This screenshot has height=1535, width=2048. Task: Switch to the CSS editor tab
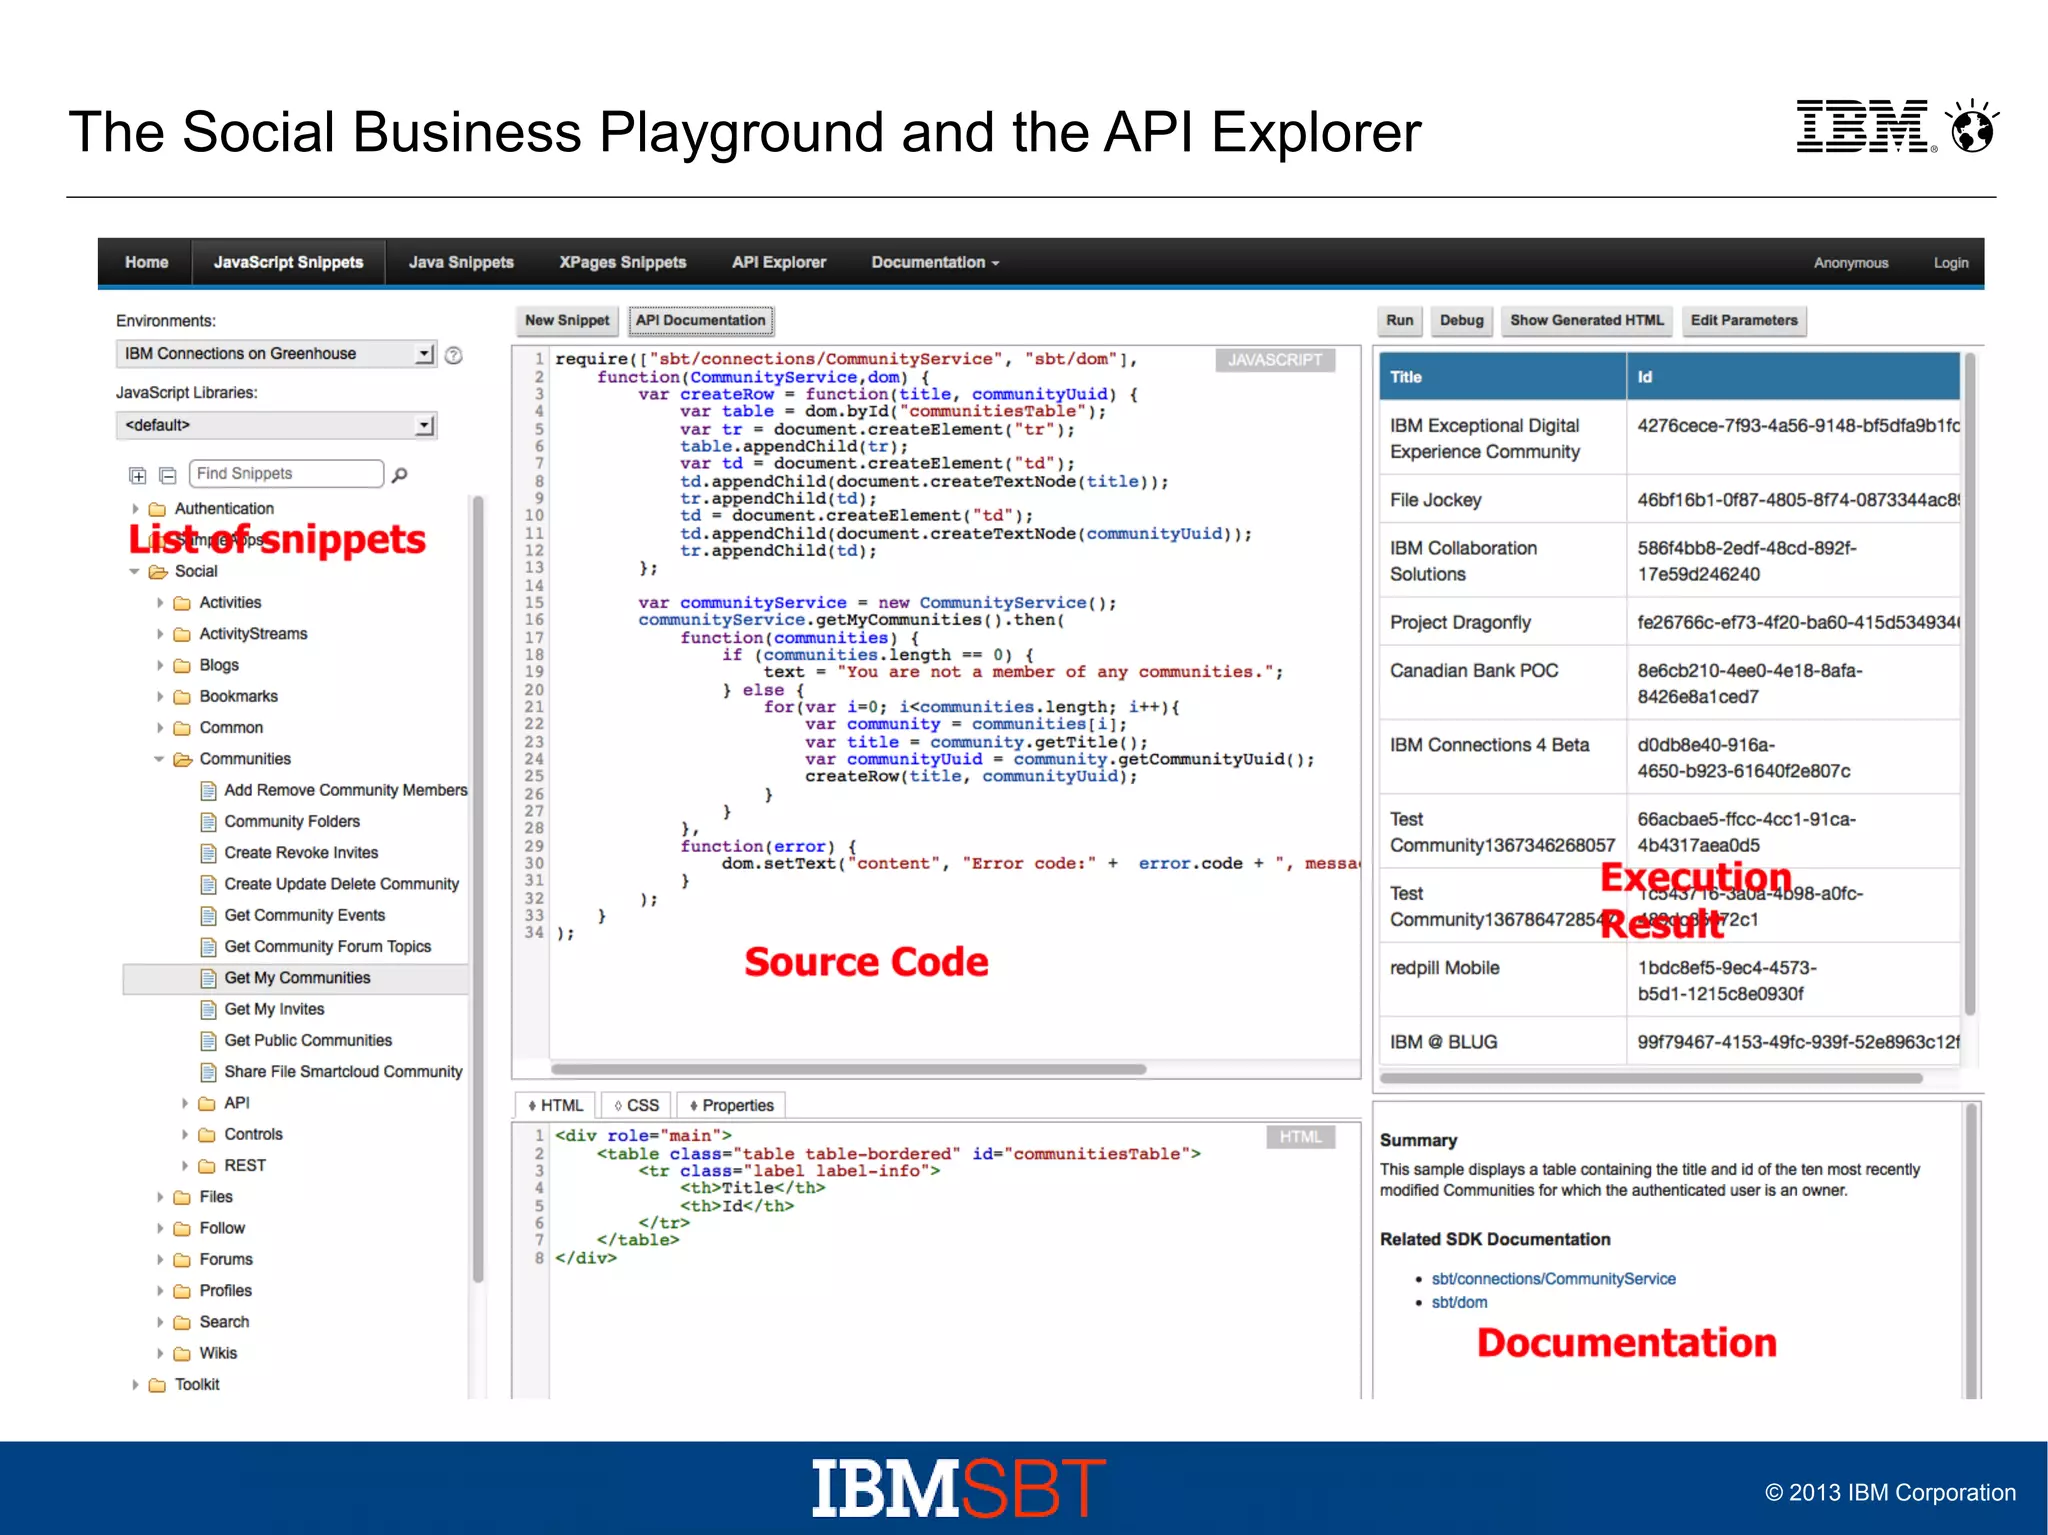click(637, 1106)
